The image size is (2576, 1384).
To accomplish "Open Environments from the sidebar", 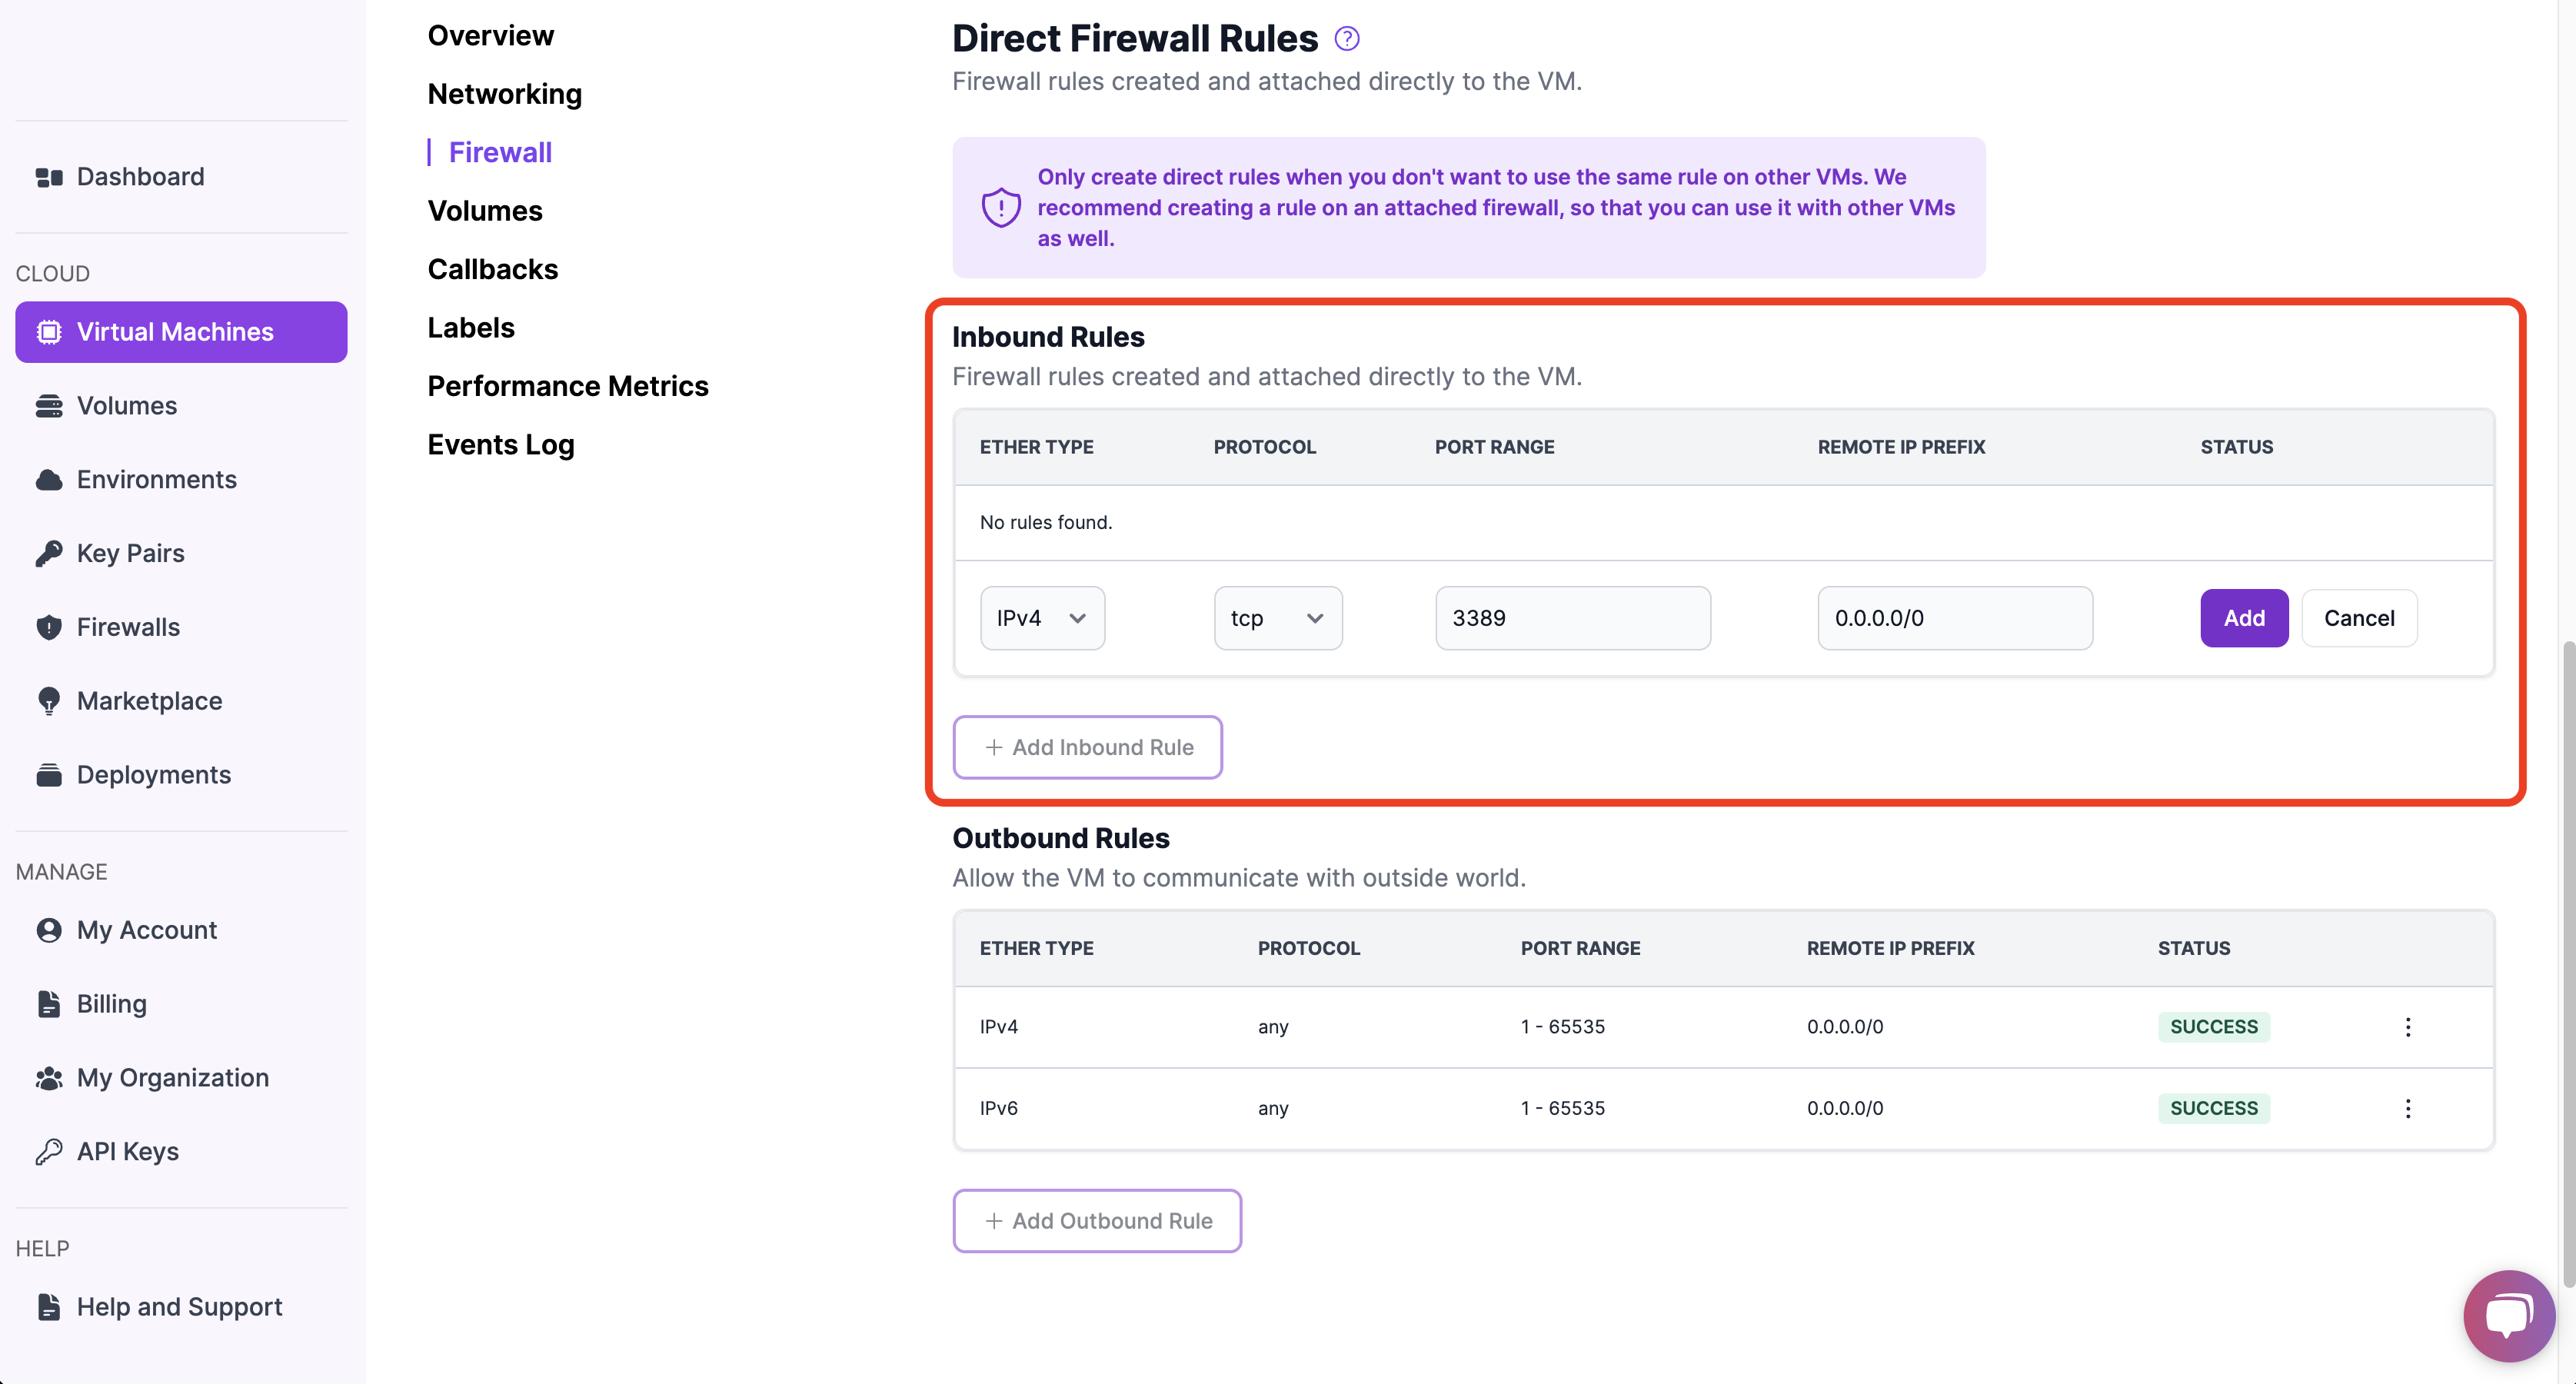I will 156,479.
